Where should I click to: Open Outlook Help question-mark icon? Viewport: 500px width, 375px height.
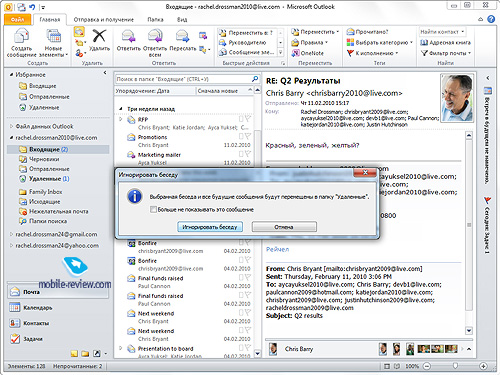pyautogui.click(x=491, y=19)
